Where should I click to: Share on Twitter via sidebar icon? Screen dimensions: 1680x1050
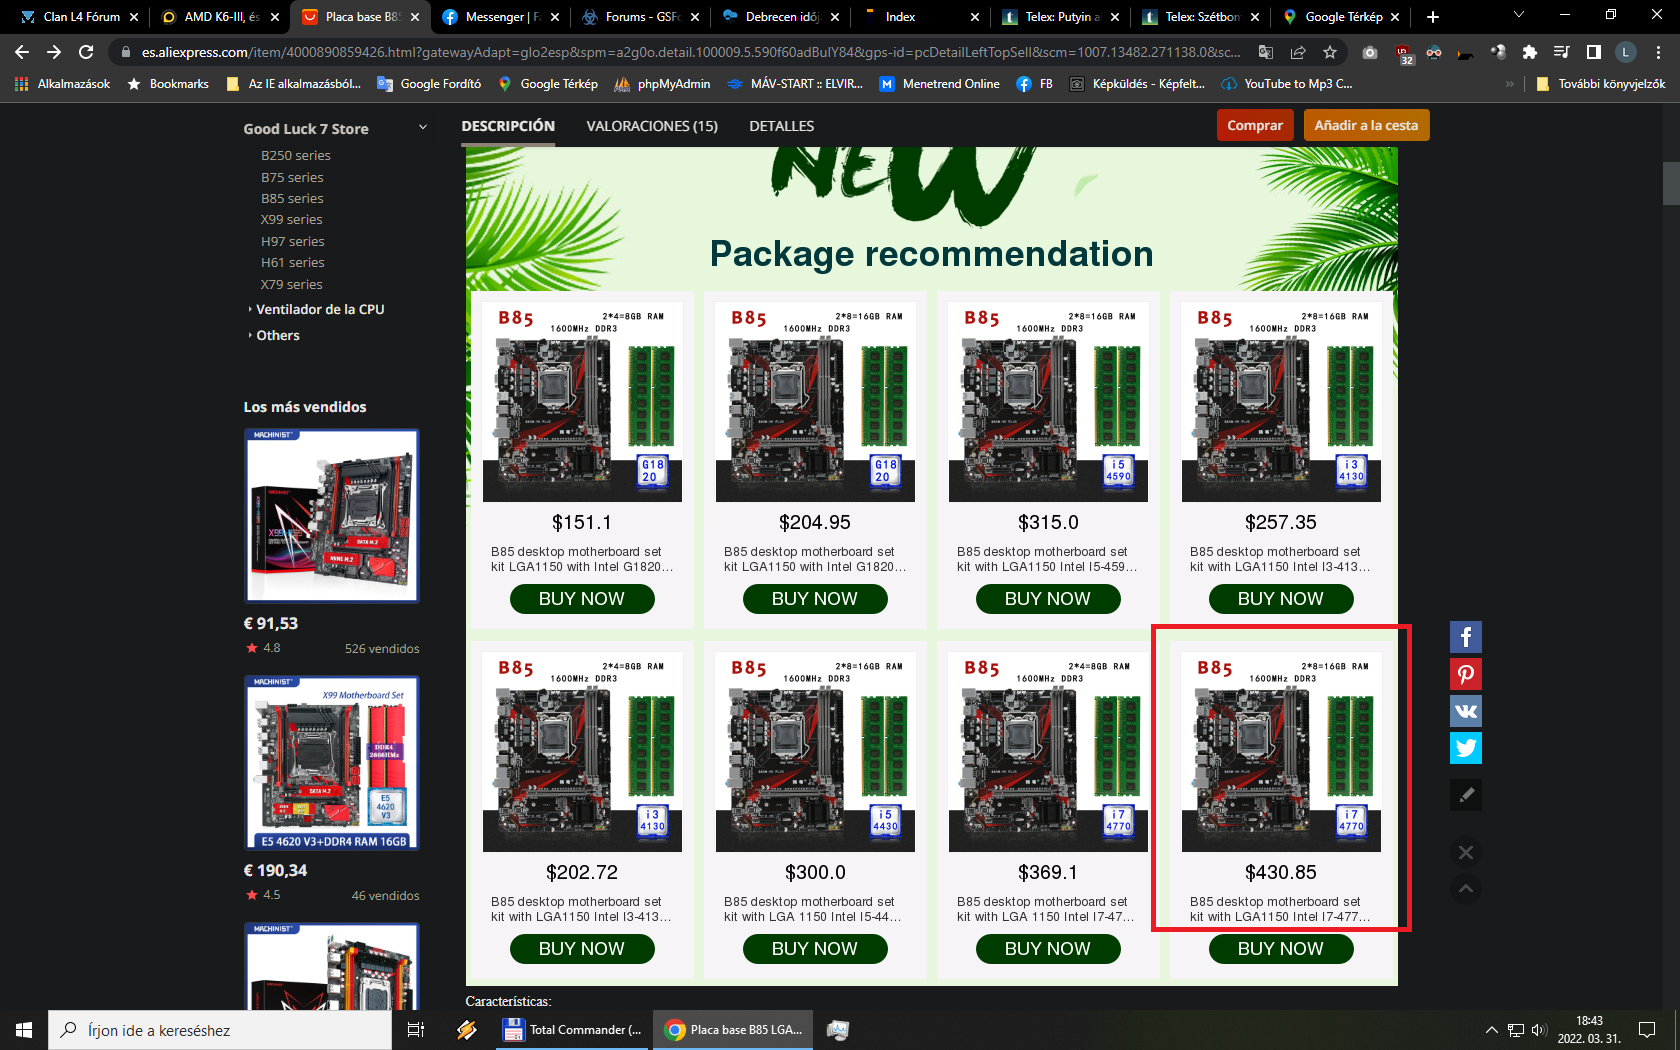coord(1465,748)
